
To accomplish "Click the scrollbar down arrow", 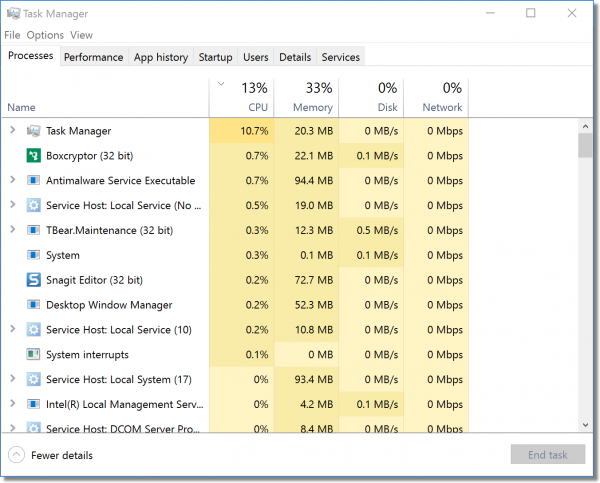I will [x=585, y=425].
